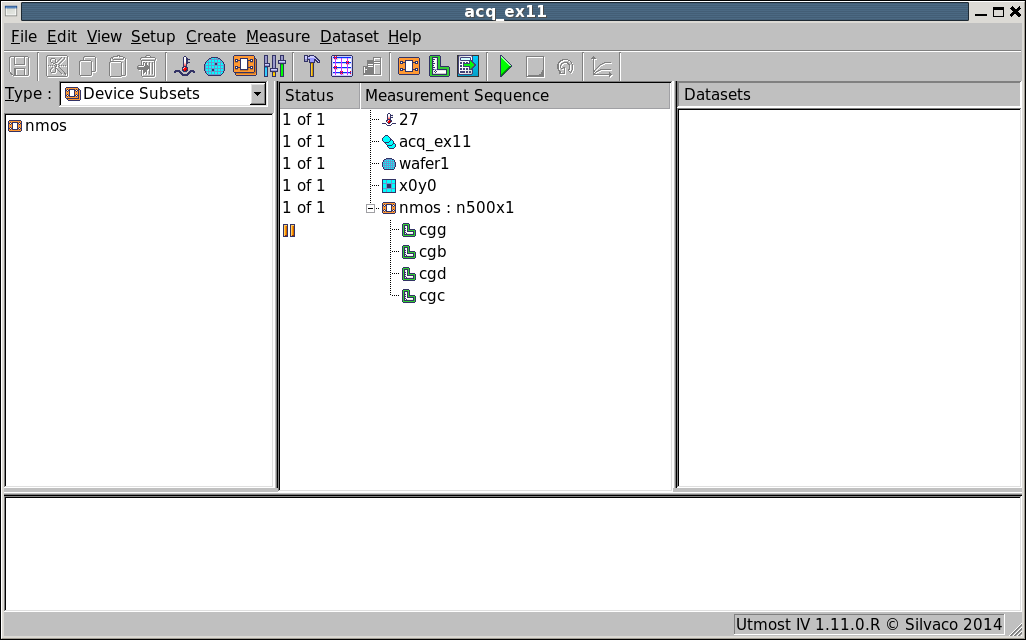Click the sliders settings toolbar icon
The height and width of the screenshot is (640, 1026).
[275, 67]
